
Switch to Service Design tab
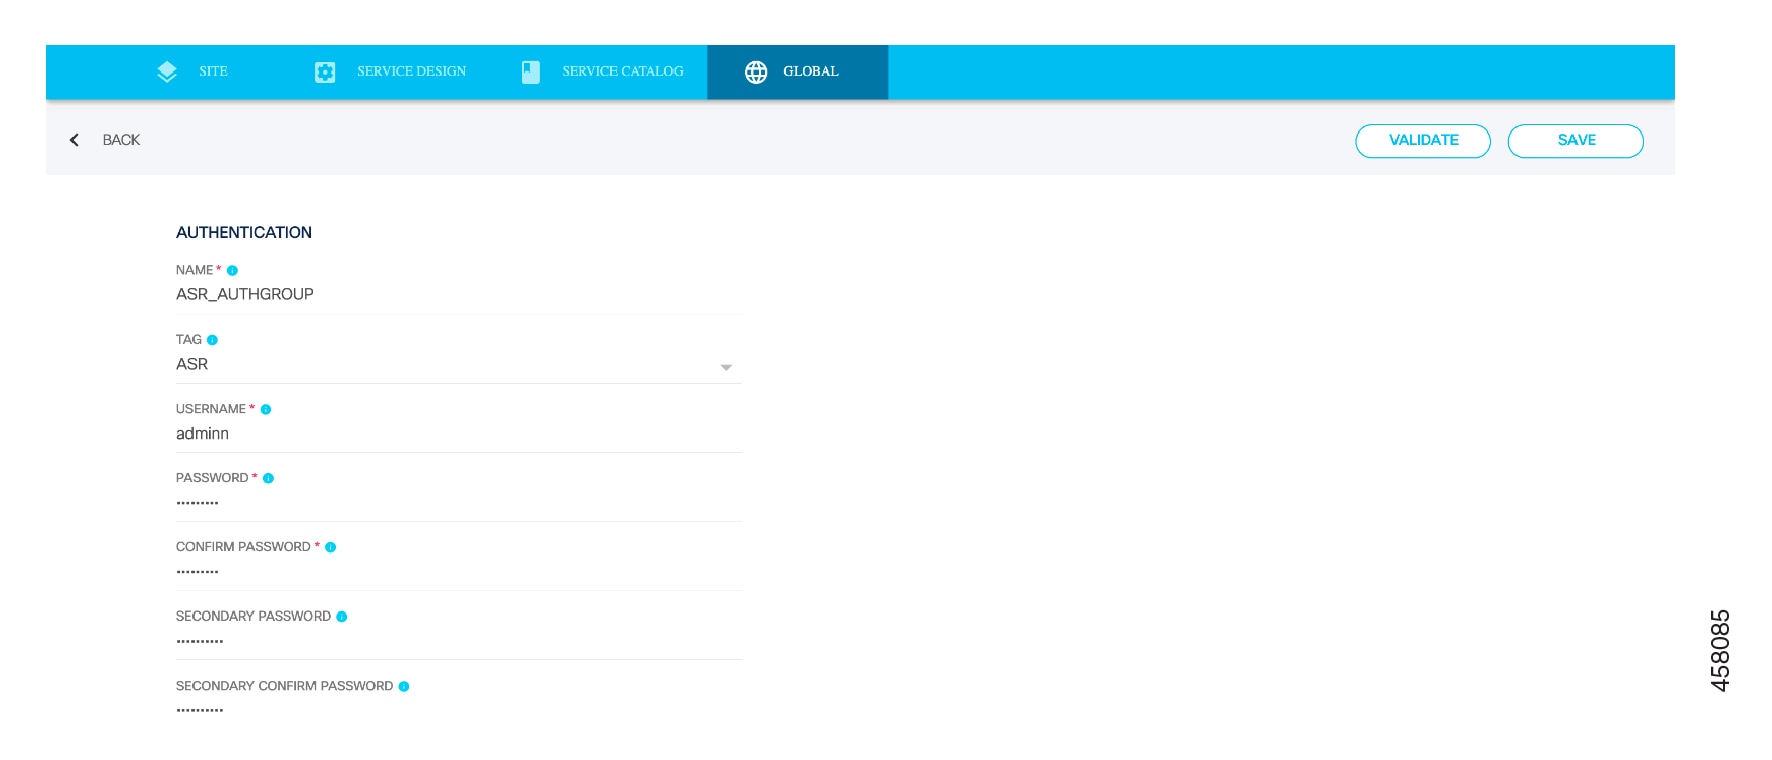click(391, 72)
